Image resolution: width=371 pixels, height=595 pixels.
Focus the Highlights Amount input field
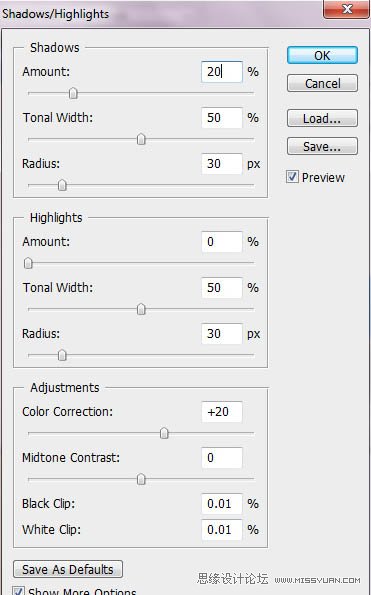pos(222,242)
